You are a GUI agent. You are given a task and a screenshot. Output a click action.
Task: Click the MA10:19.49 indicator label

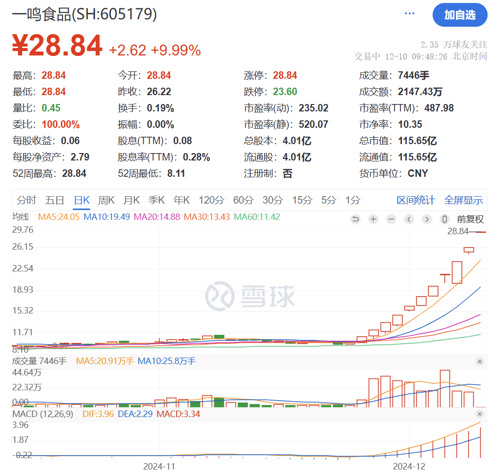pyautogui.click(x=107, y=217)
